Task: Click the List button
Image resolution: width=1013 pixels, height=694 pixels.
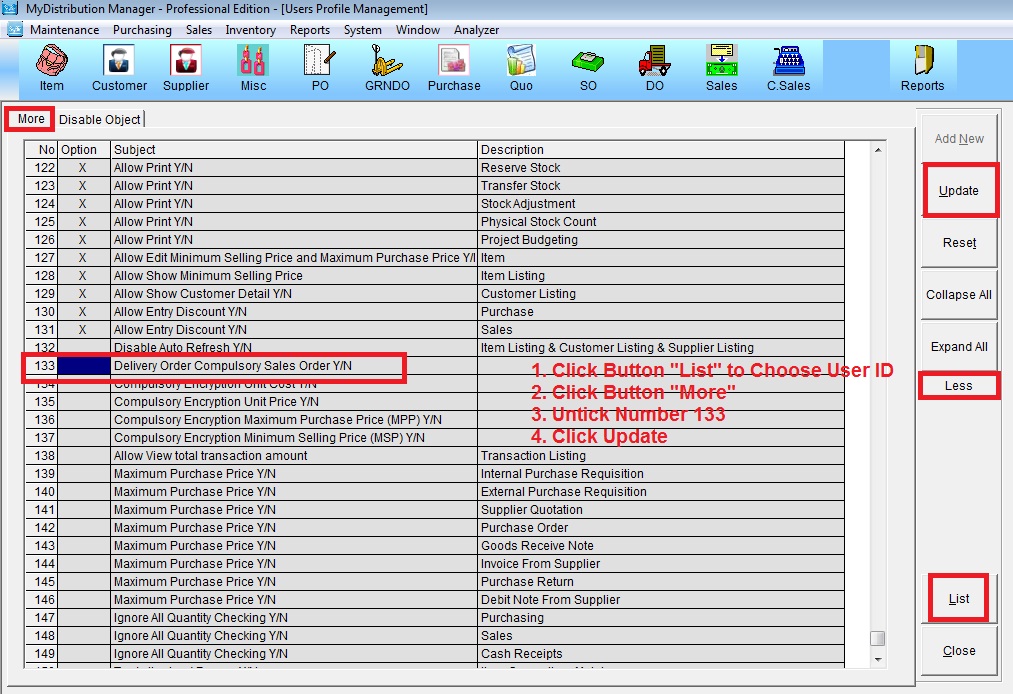Action: [x=958, y=599]
